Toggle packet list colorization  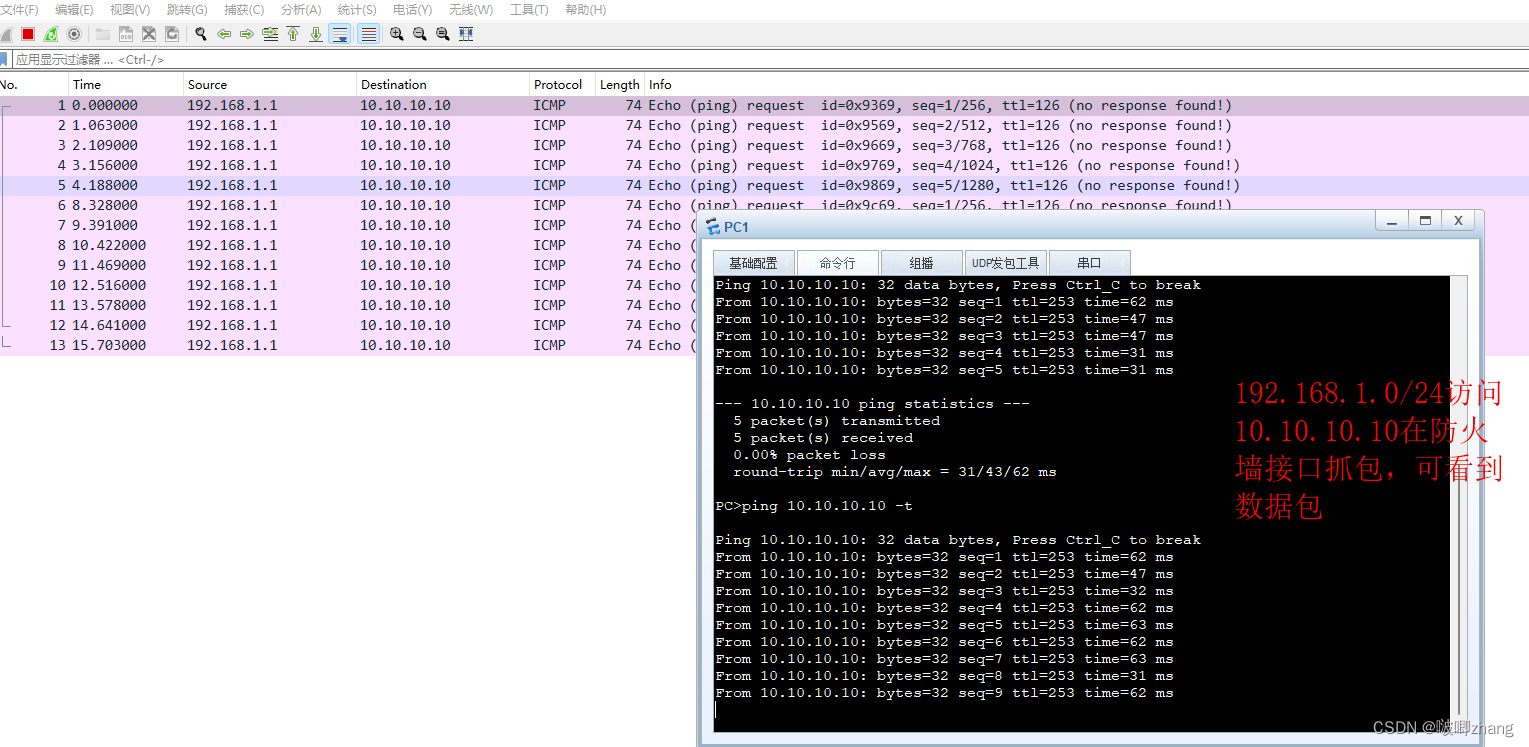coord(369,34)
